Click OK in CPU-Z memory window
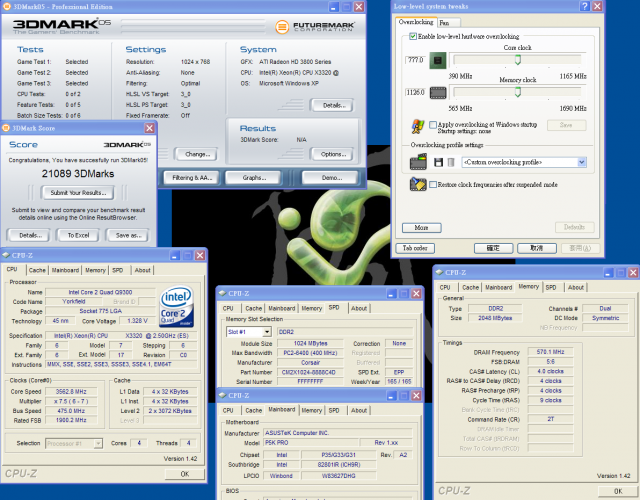The height and width of the screenshot is (500, 640). tap(618, 491)
